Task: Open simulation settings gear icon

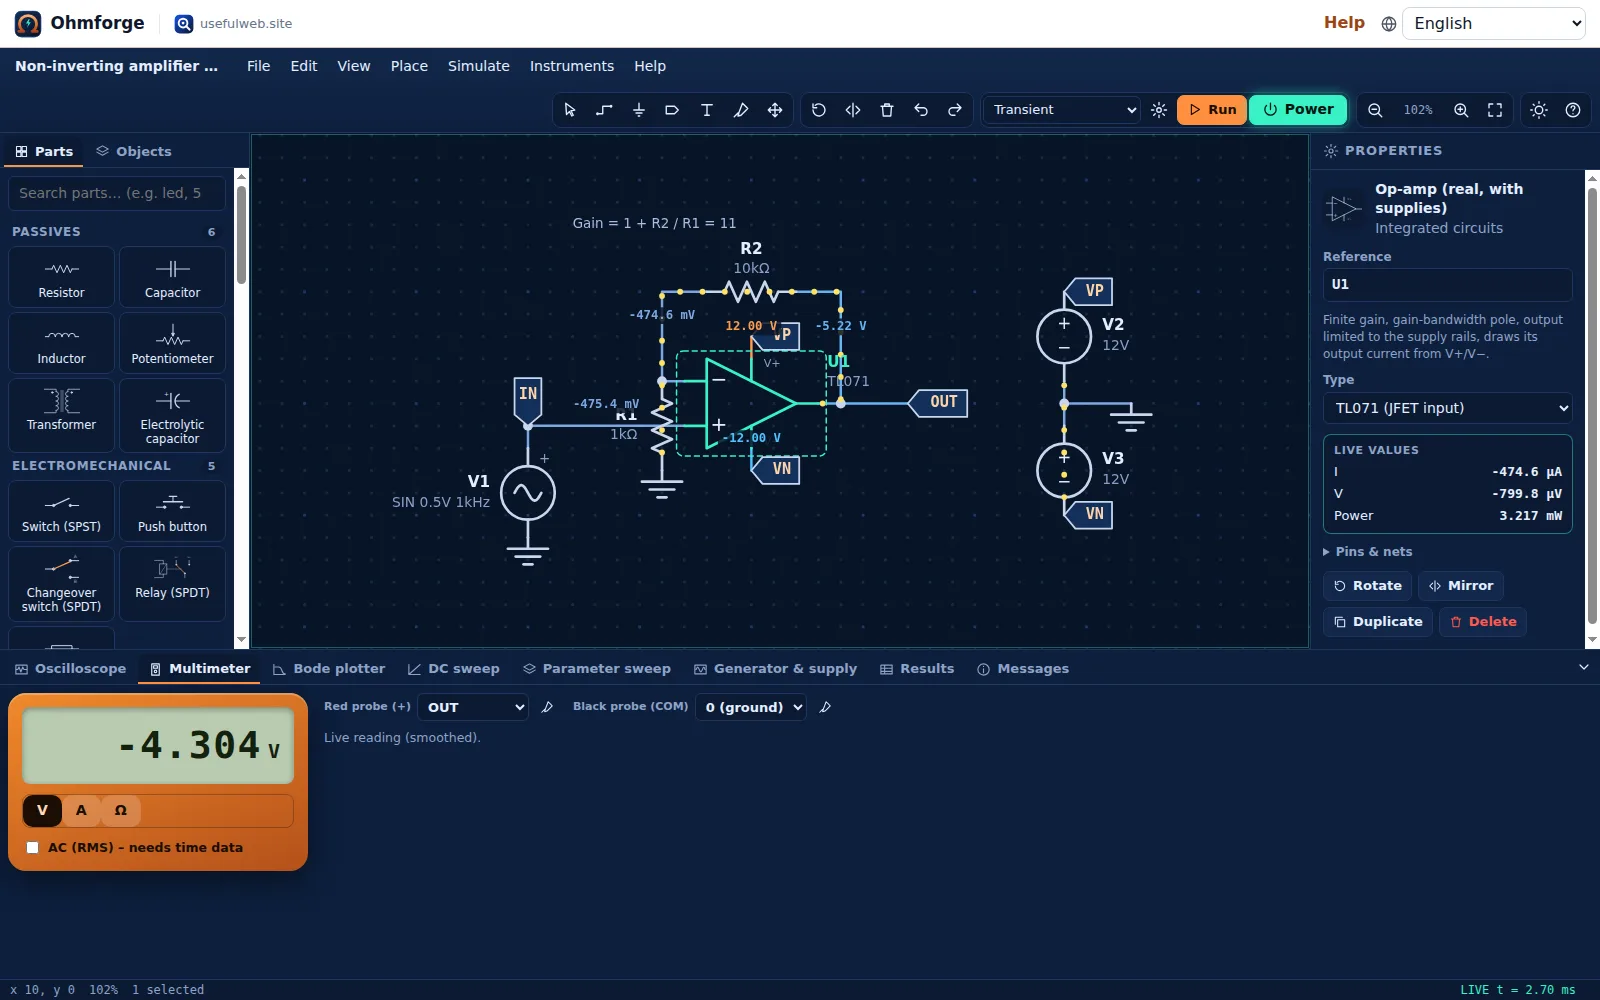Action: (1159, 110)
